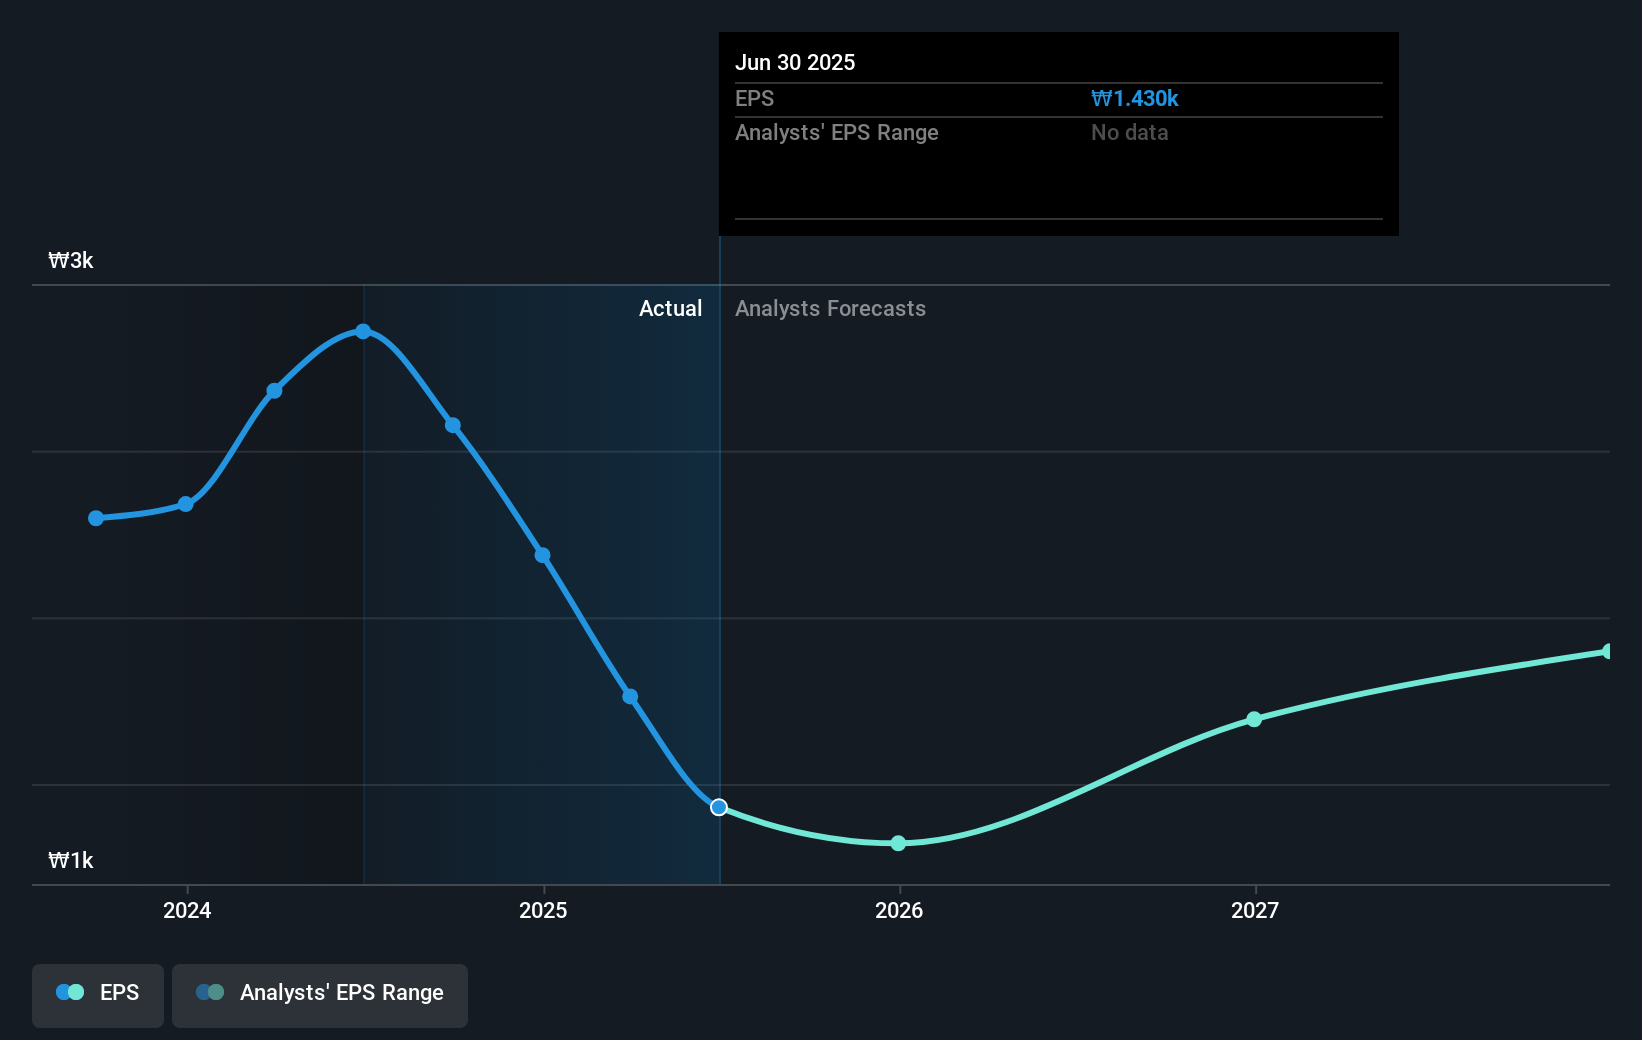Toggle visibility of the actual EPS line
1642x1040 pixels.
pyautogui.click(x=97, y=994)
